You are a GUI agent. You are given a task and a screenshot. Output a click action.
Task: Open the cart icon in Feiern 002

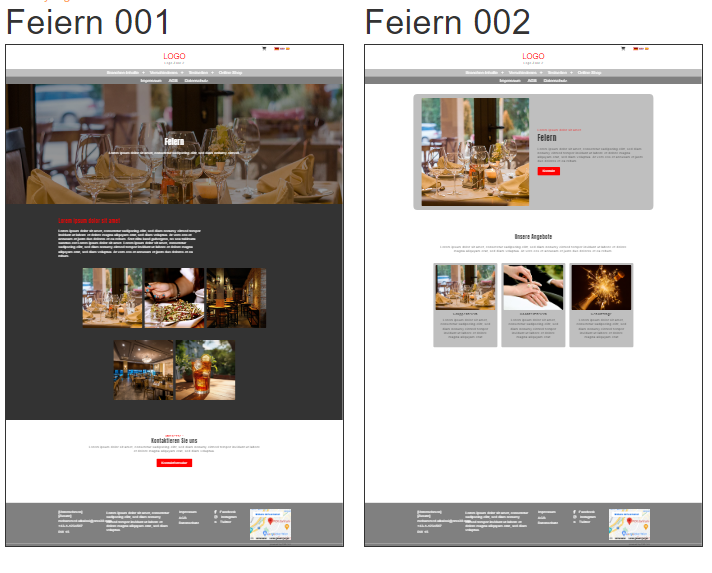(x=623, y=49)
